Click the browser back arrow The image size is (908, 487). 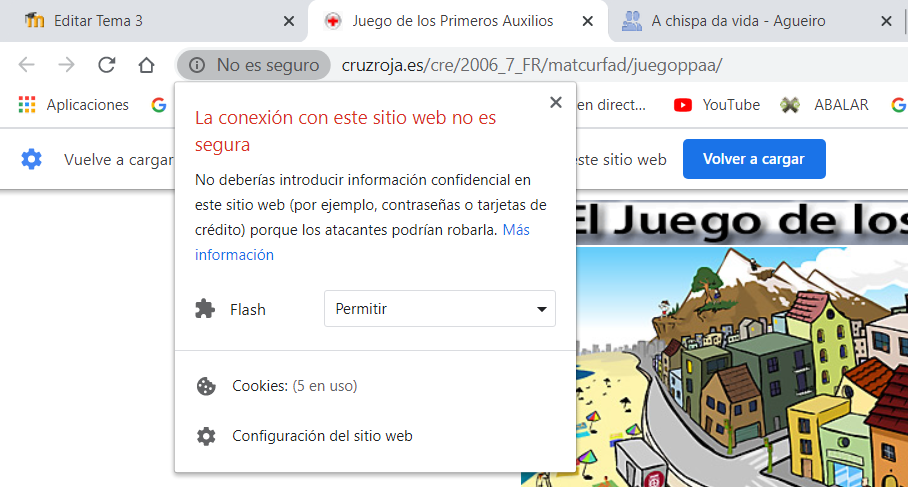(x=27, y=65)
